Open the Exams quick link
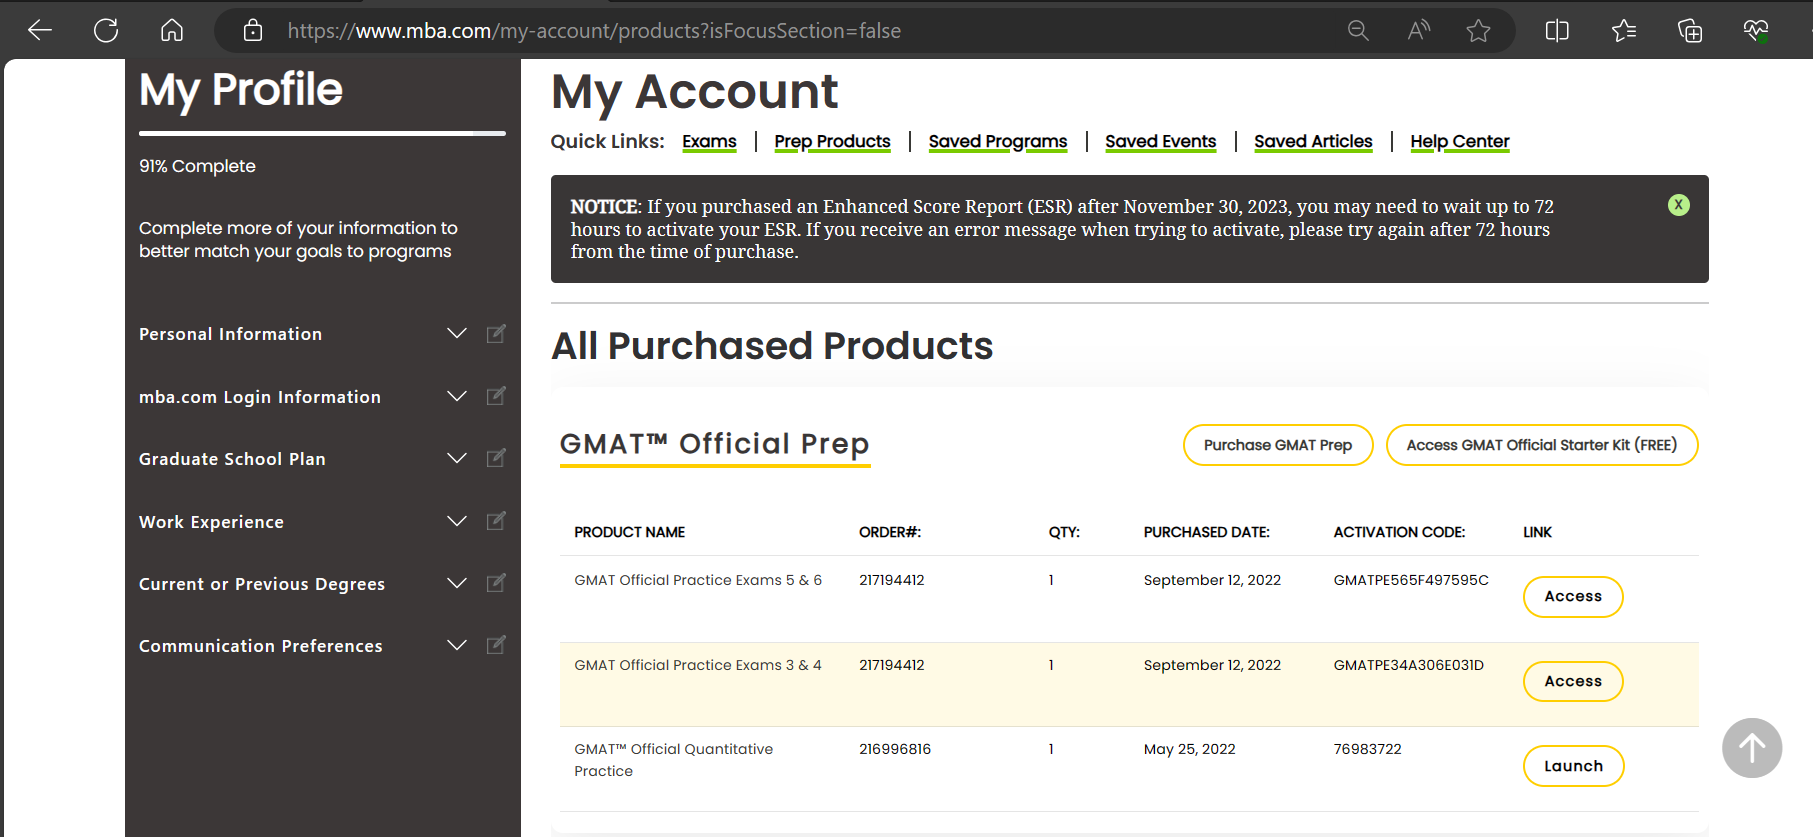The height and width of the screenshot is (837, 1813). (x=709, y=142)
